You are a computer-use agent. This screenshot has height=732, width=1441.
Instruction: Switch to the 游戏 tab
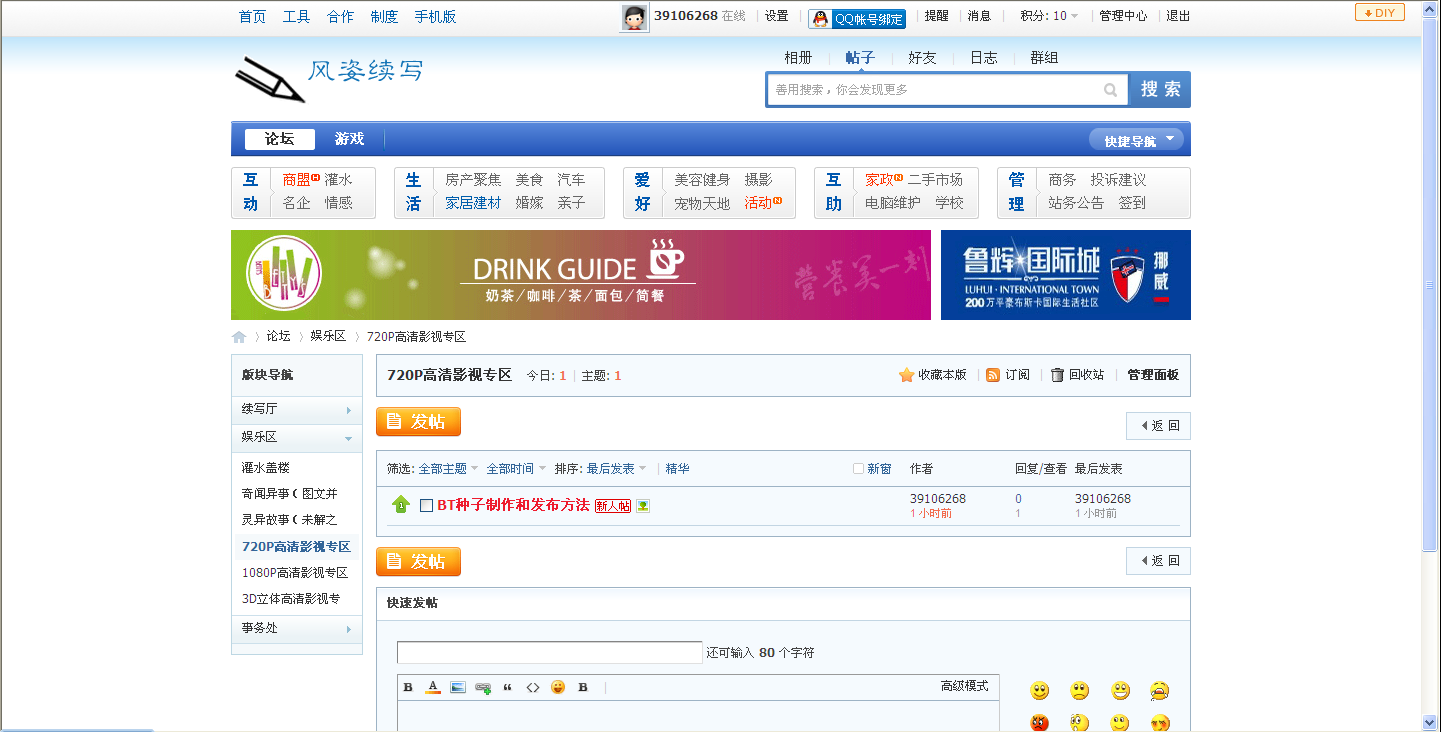349,139
